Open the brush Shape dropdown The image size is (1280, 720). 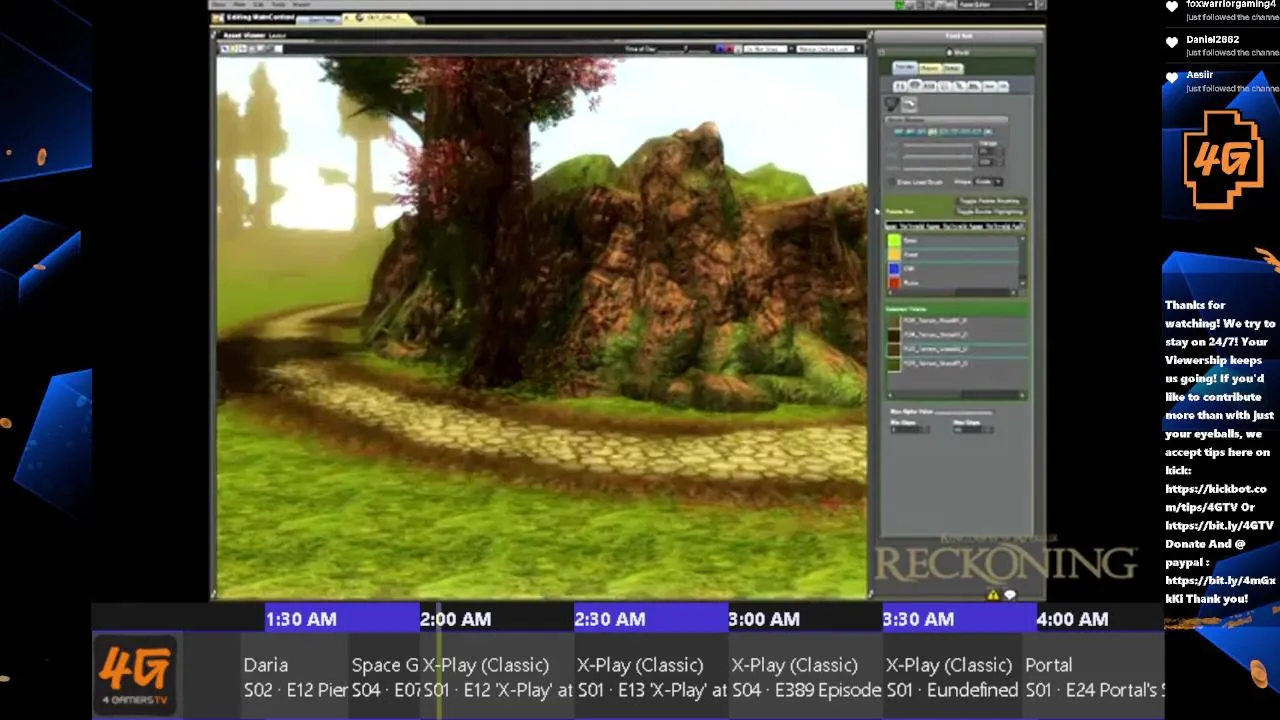[987, 182]
